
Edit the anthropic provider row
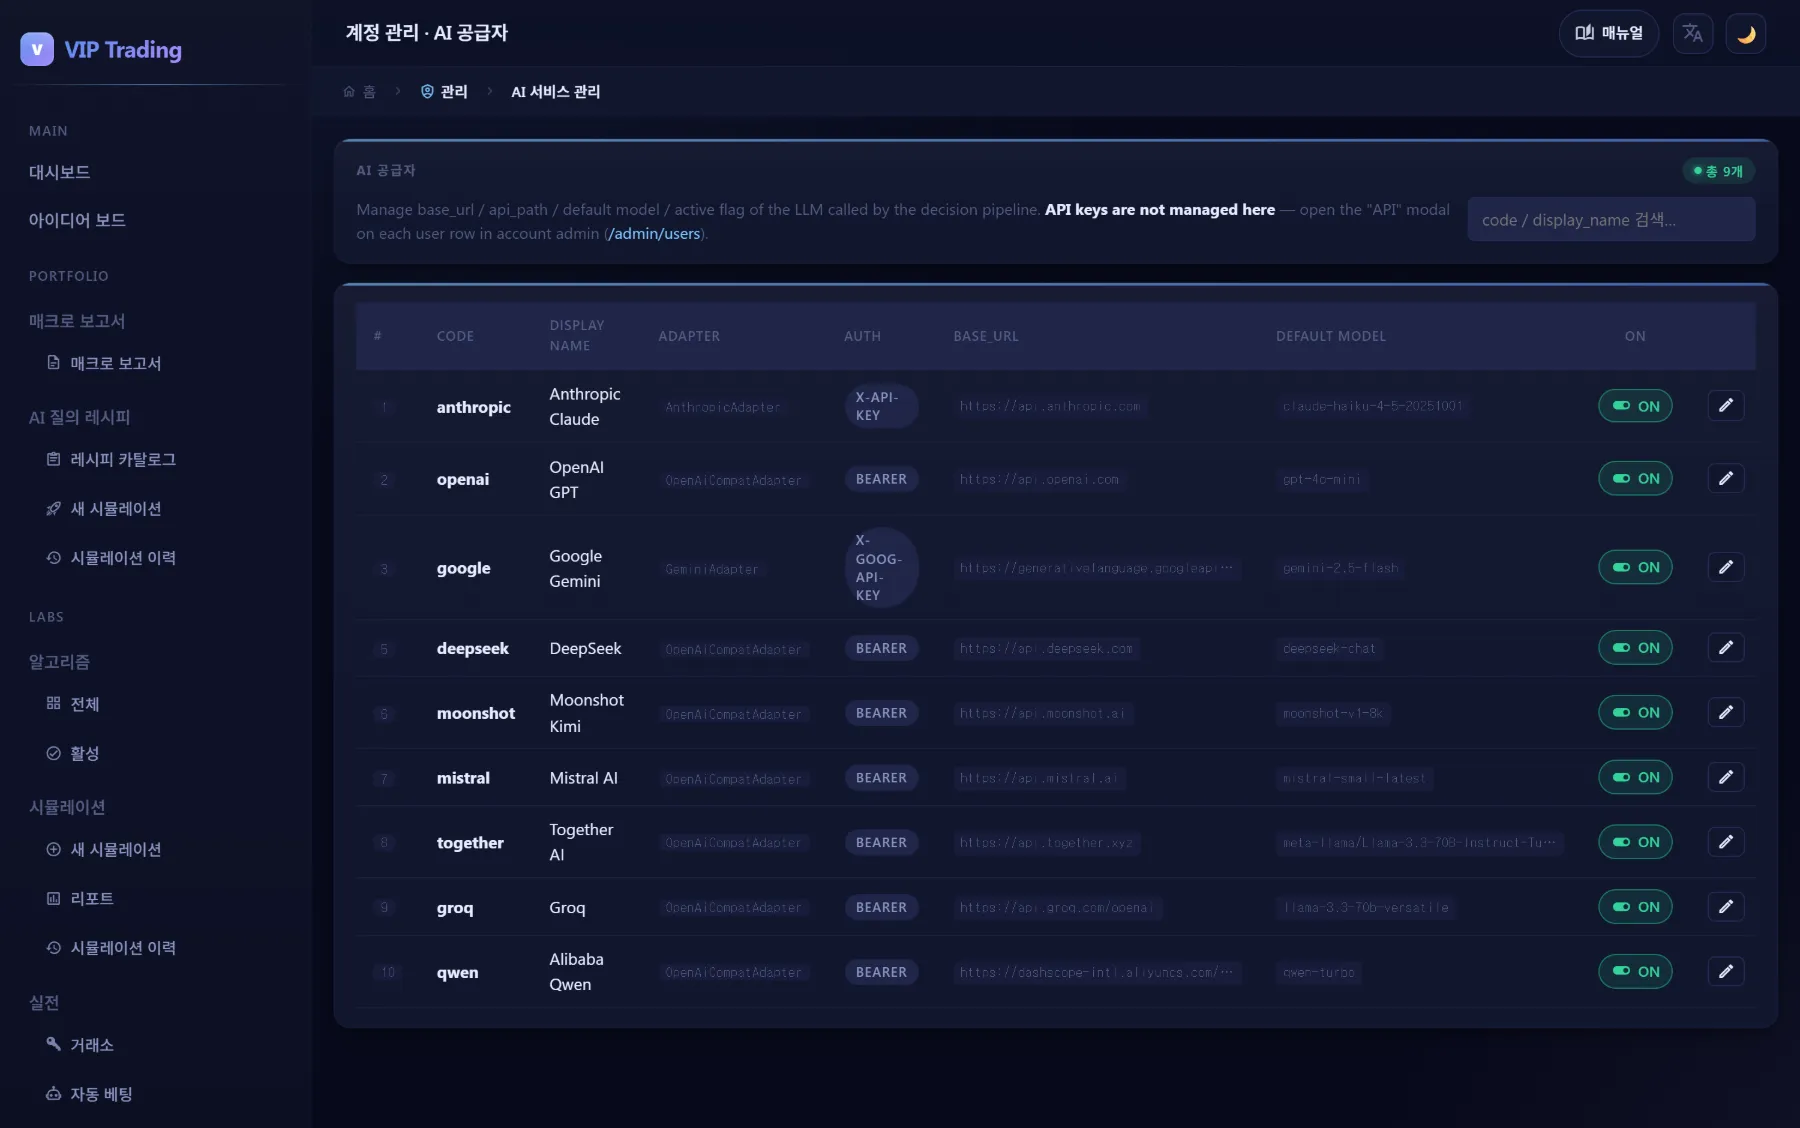tap(1726, 406)
